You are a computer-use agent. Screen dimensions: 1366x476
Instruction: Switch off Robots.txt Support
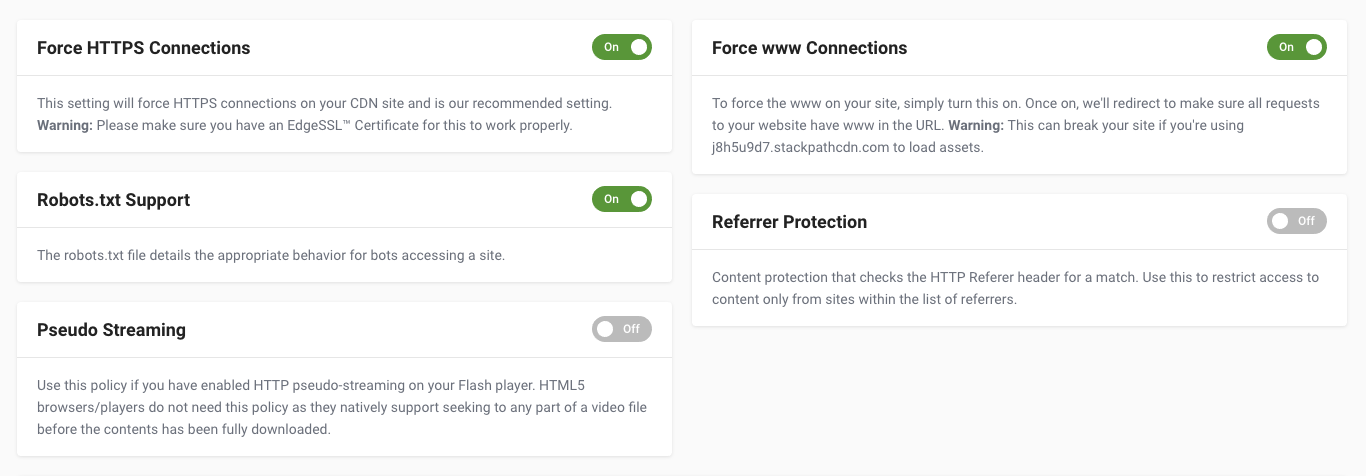(621, 199)
